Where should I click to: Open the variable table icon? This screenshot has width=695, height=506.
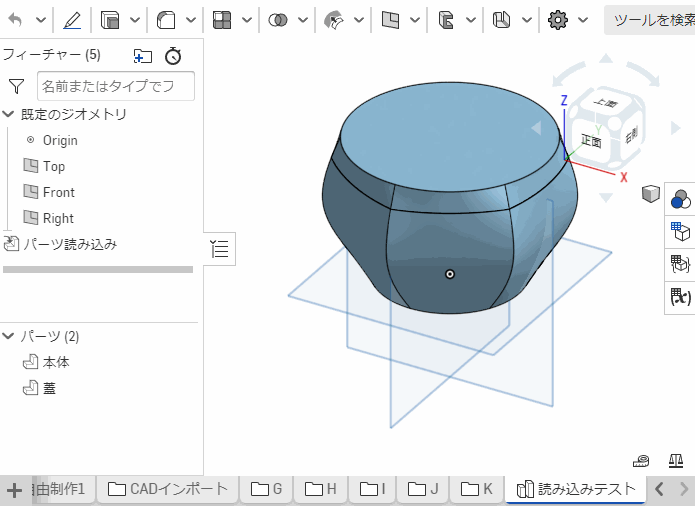click(681, 297)
